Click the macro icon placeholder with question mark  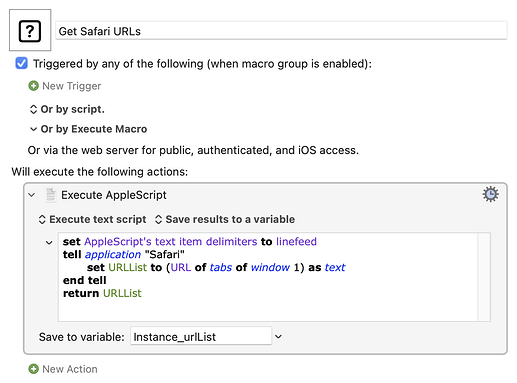coord(30,30)
